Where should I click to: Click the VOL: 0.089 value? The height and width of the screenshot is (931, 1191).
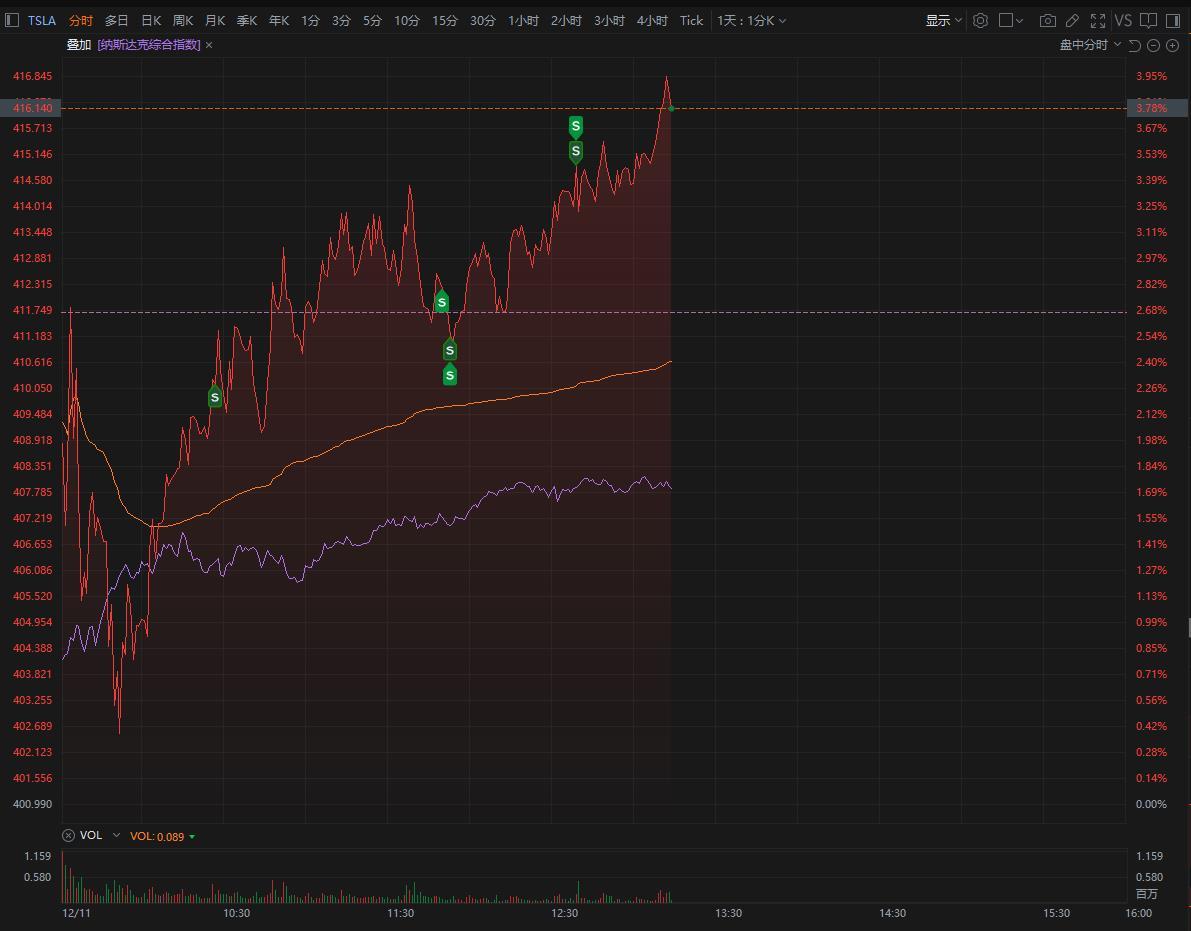157,836
